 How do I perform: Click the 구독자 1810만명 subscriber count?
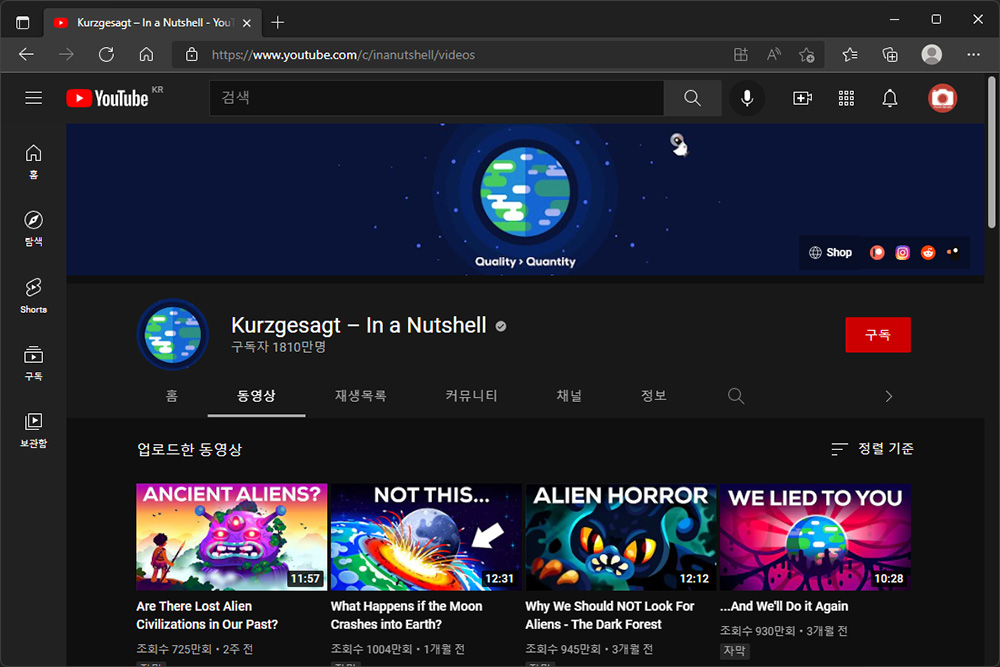(x=278, y=347)
